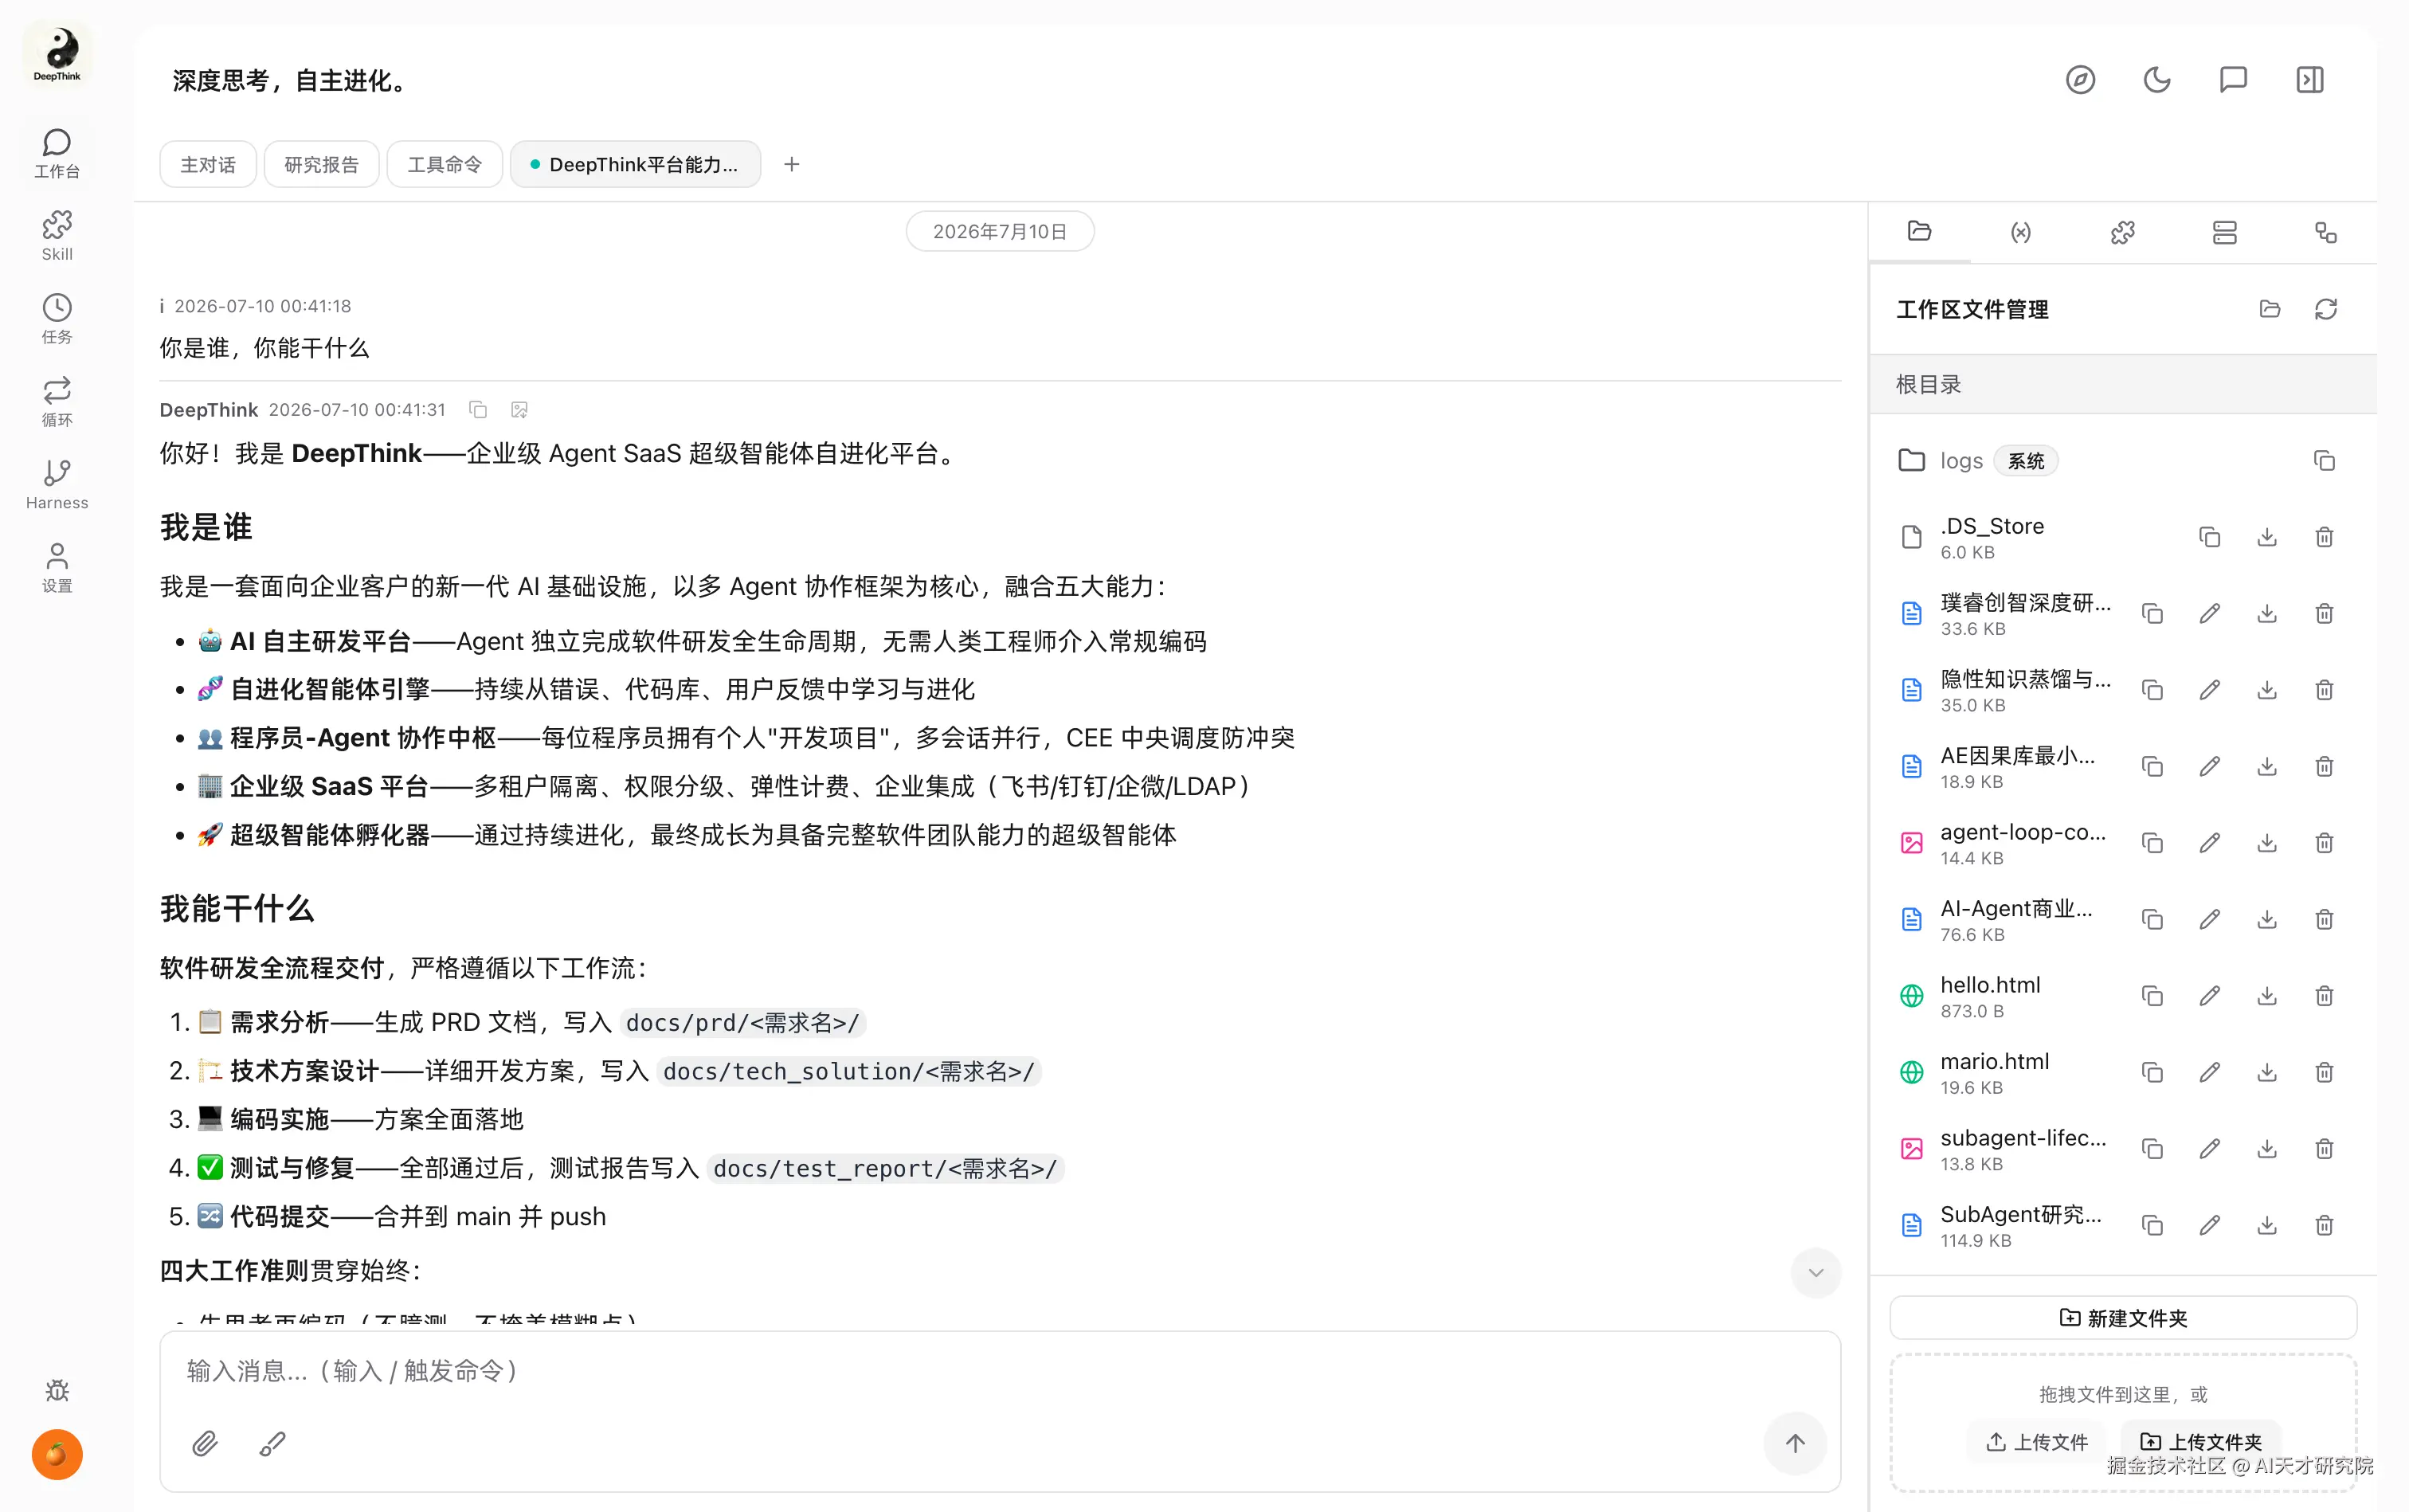Copy the DeepThink reply message
The height and width of the screenshot is (1512, 2409).
point(478,410)
